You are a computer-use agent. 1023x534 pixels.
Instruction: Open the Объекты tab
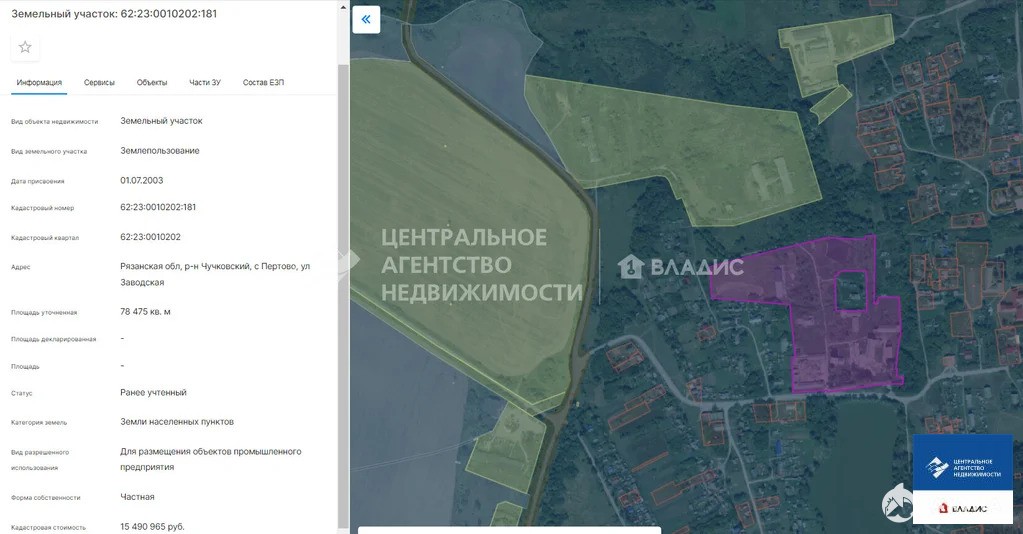point(152,82)
